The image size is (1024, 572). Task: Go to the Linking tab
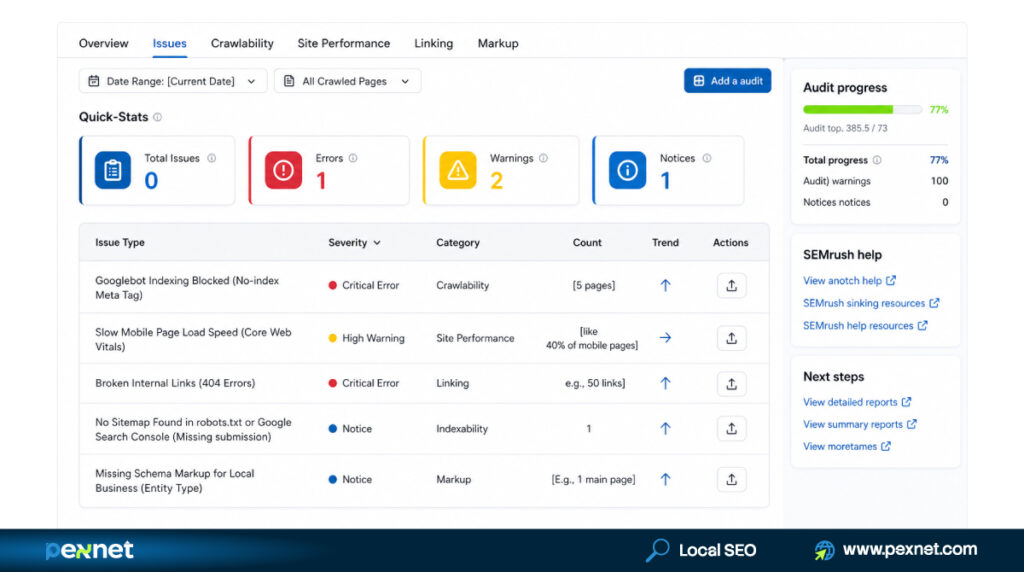[433, 43]
